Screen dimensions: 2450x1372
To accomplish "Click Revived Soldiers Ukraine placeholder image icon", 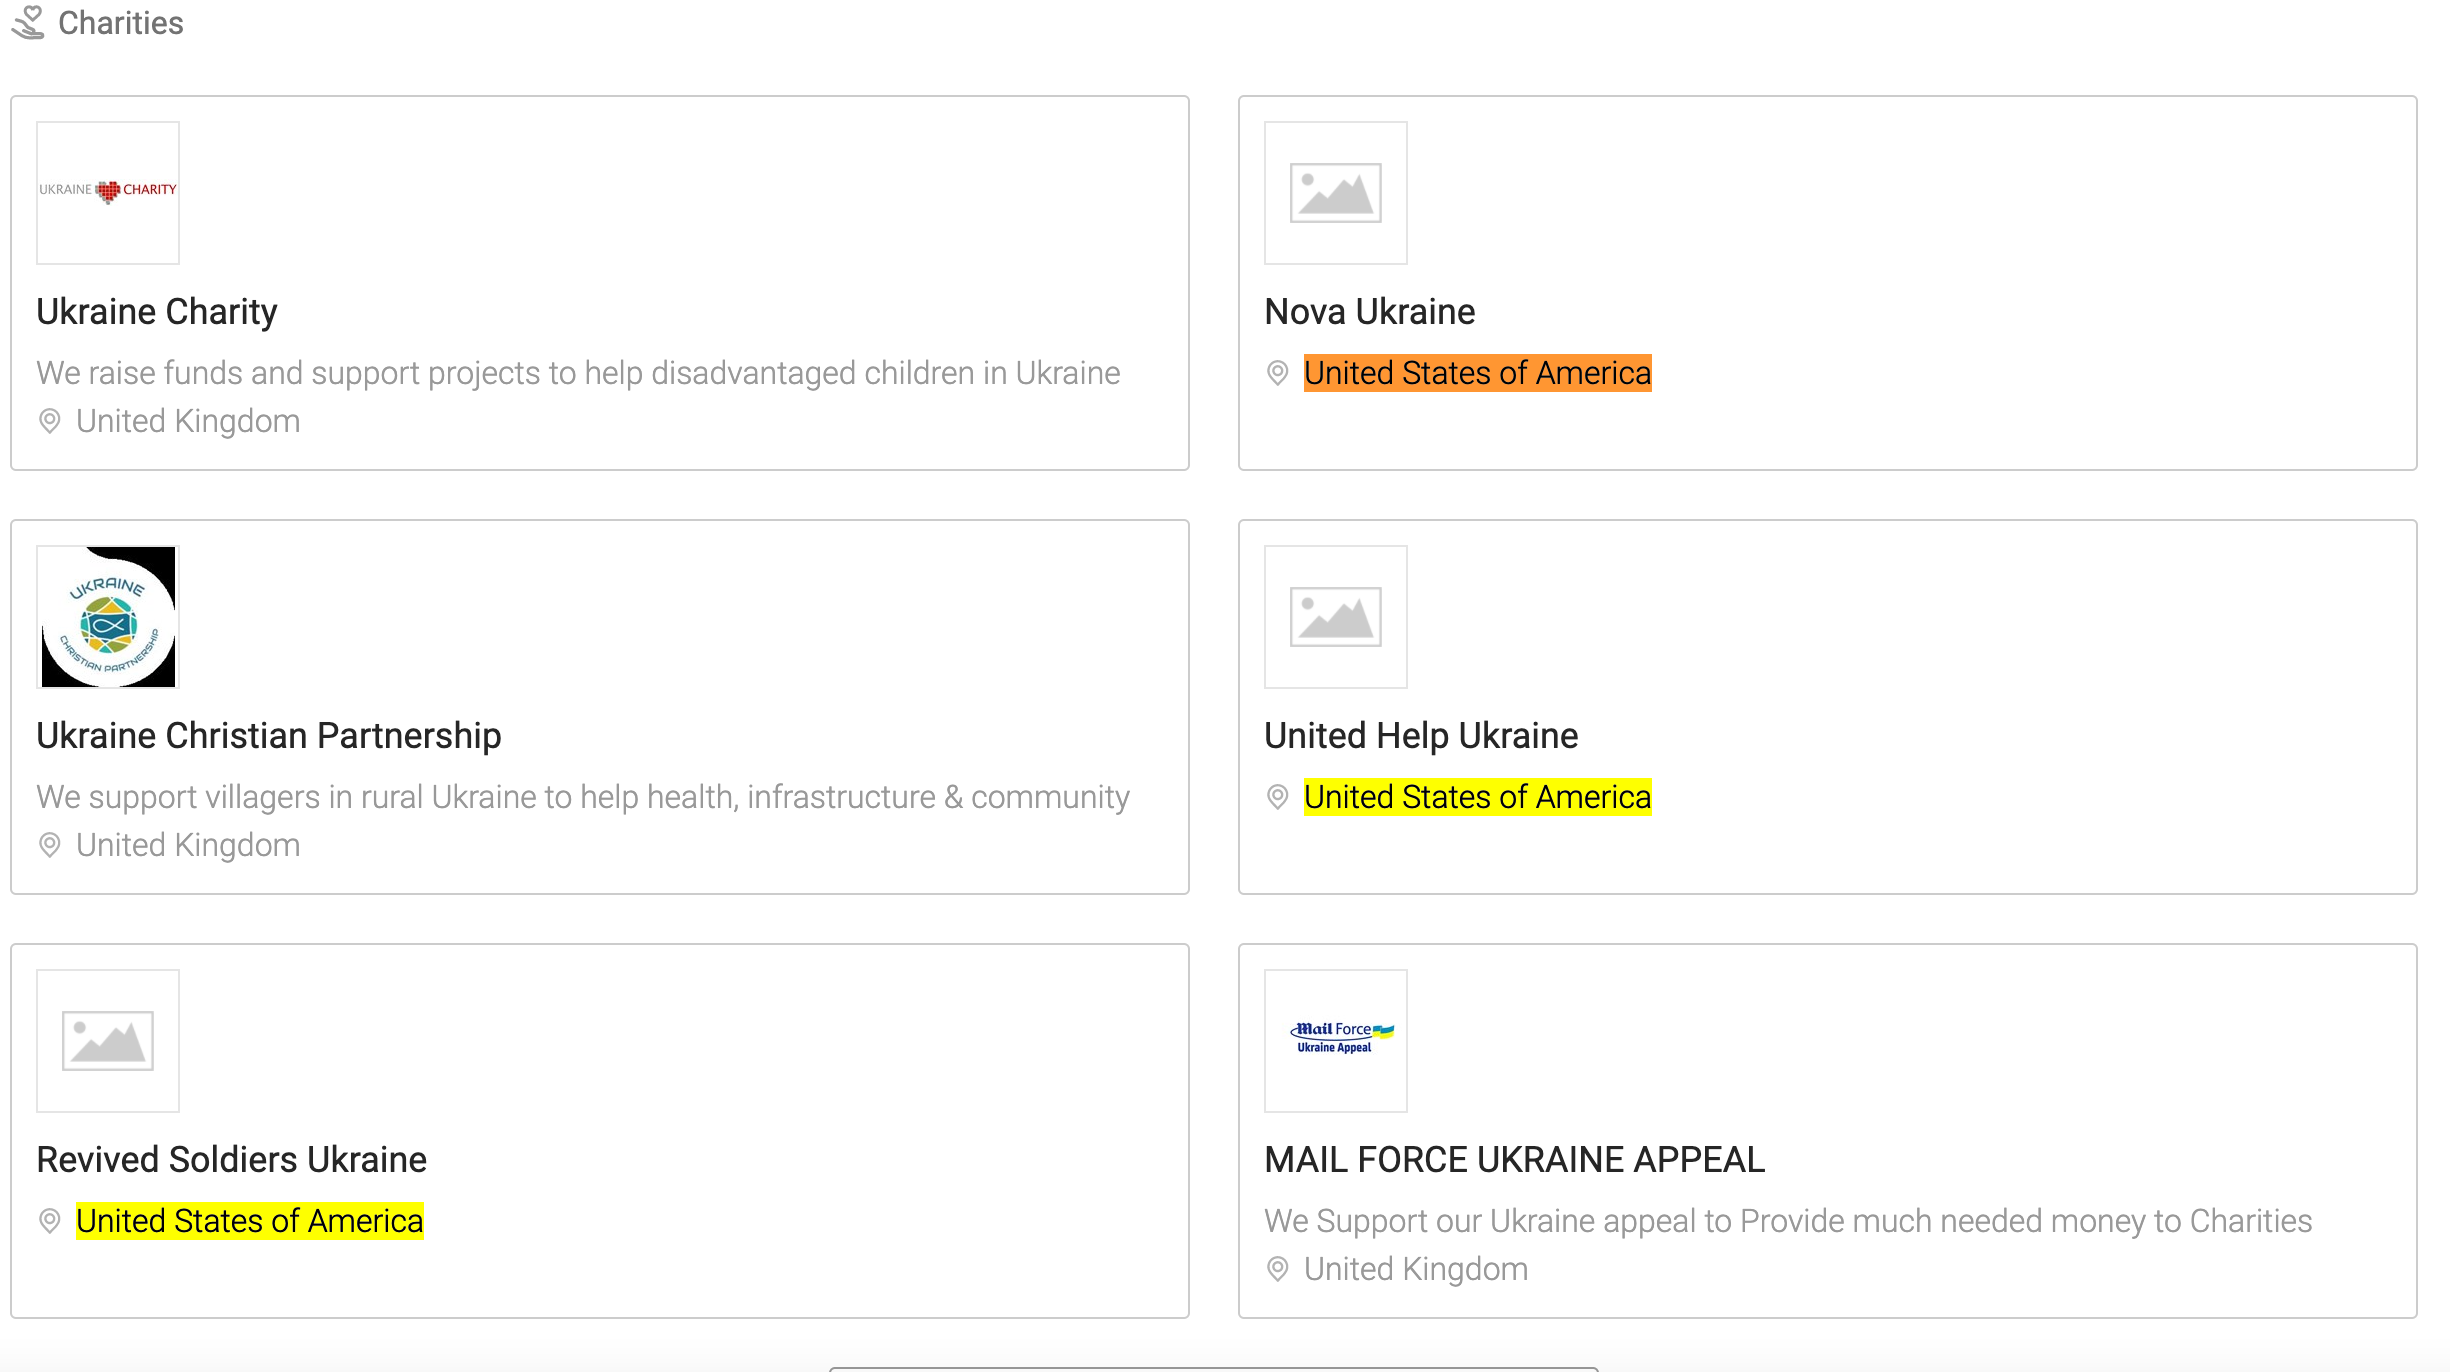I will [108, 1040].
